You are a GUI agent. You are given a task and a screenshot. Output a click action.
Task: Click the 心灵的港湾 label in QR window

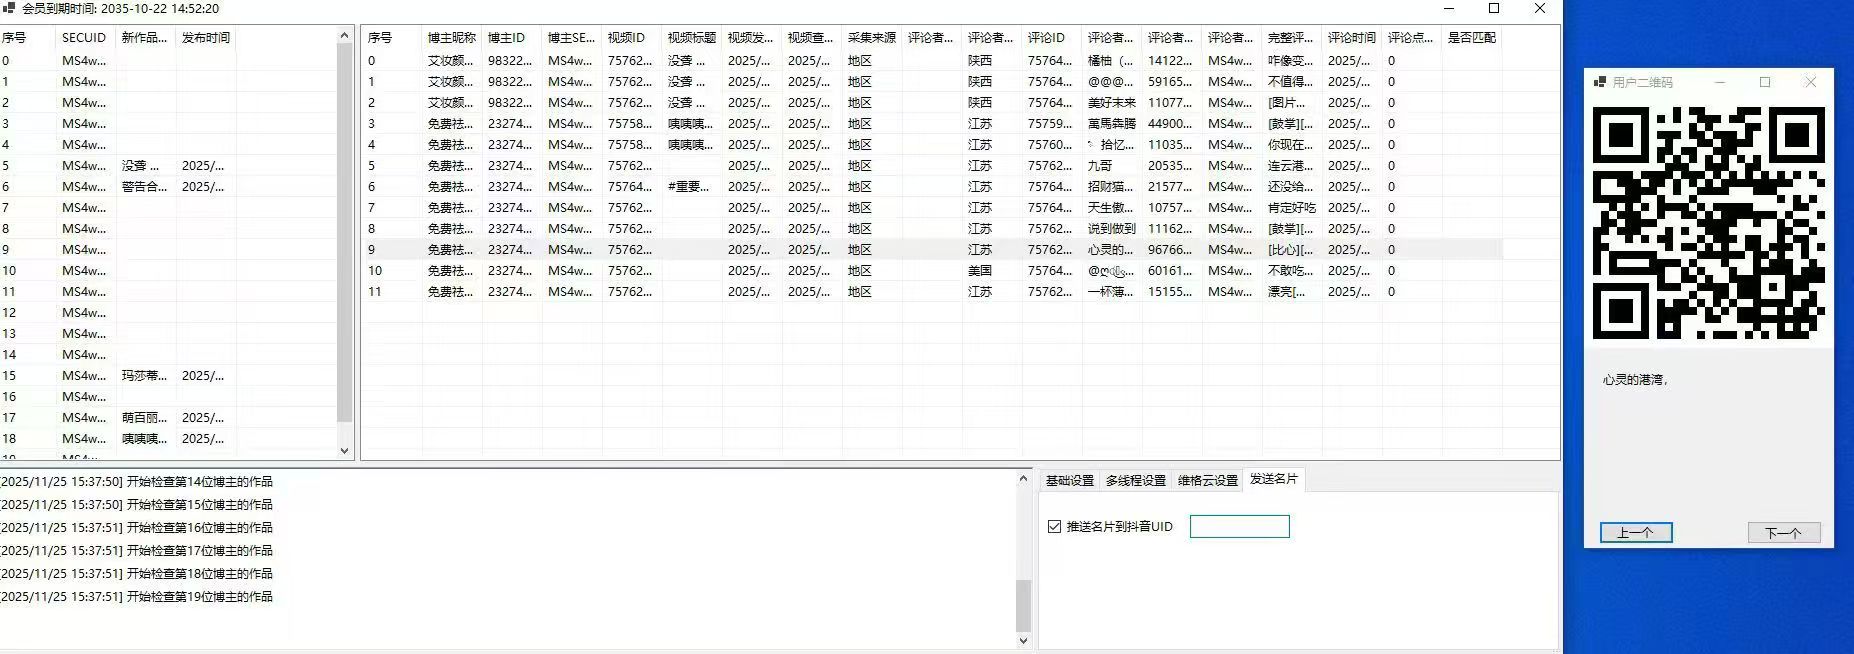point(1635,380)
